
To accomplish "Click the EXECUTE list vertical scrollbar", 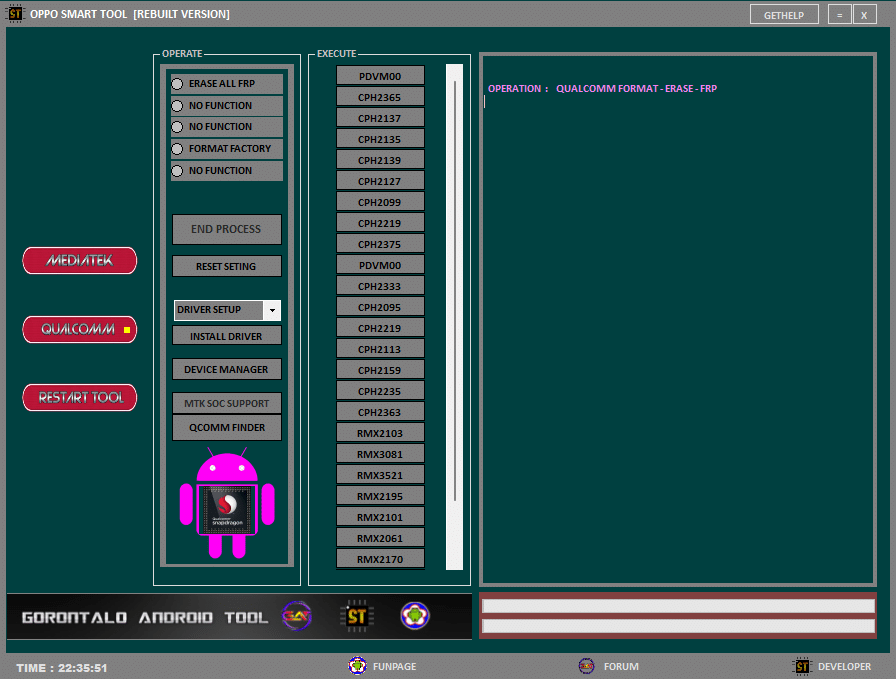I will (x=454, y=317).
